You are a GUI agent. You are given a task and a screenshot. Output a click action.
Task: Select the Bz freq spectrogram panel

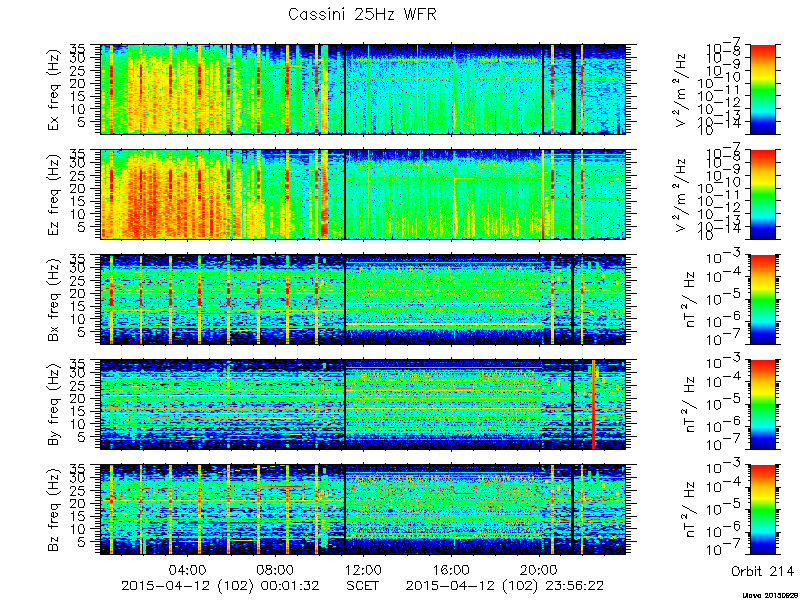pos(363,510)
